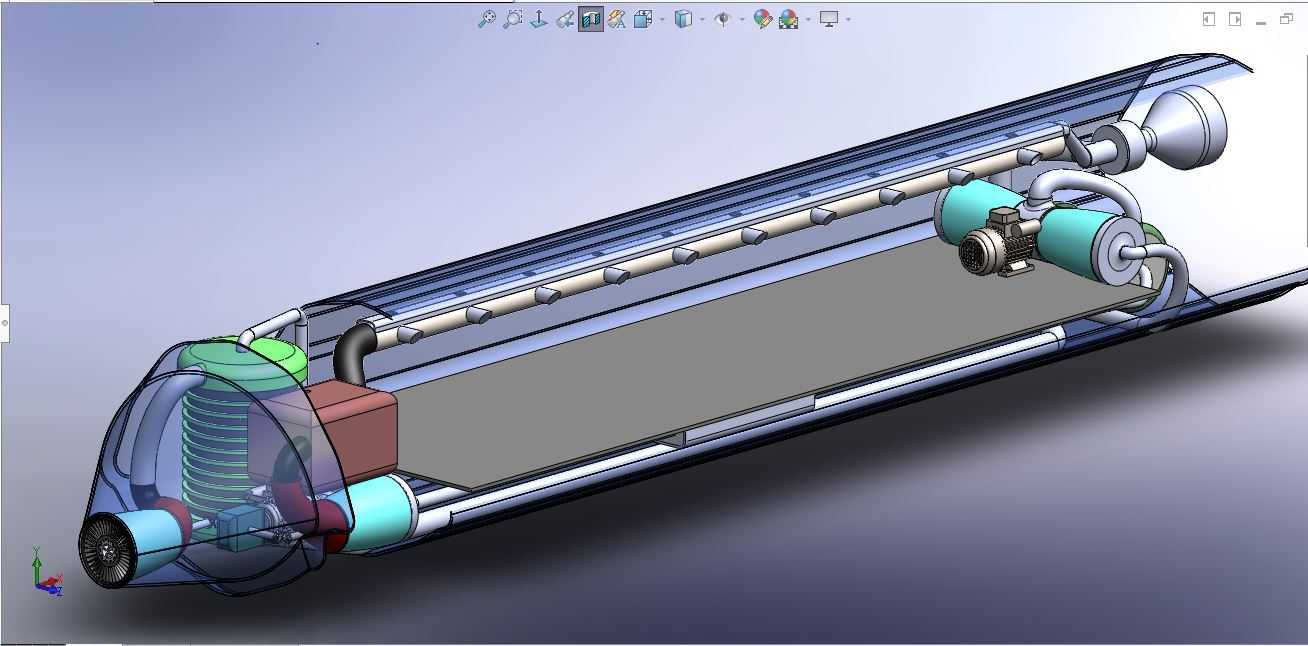
Task: Open the Display Style dropdown arrow
Action: (702, 19)
